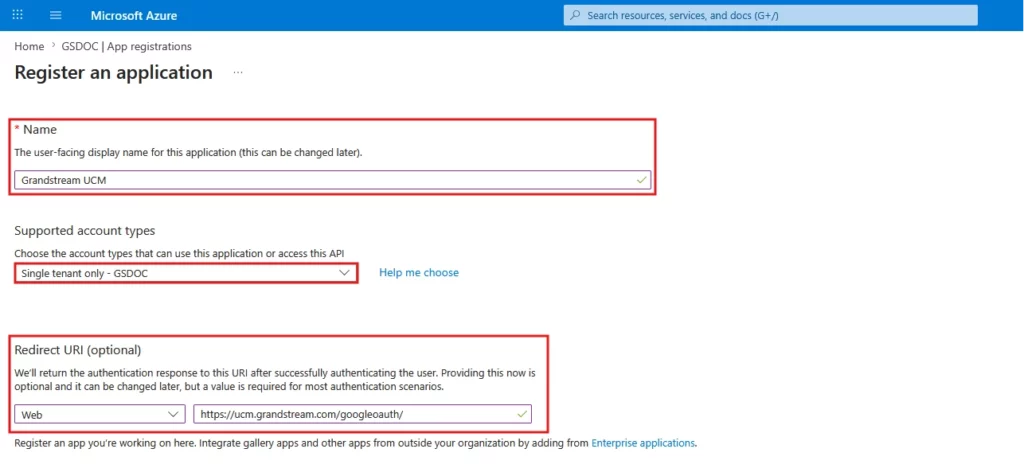Click the Supported account types label

pyautogui.click(x=85, y=230)
